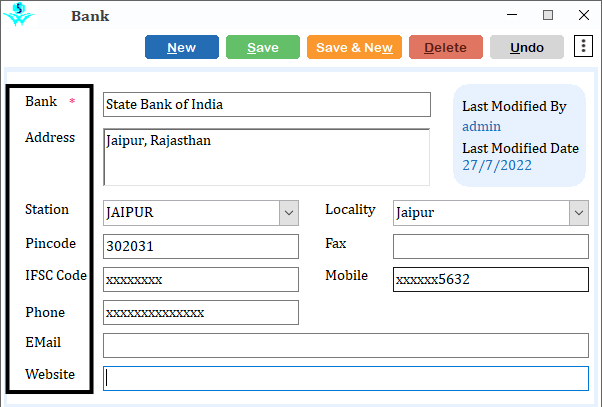Click the Mobile field label

tap(347, 276)
